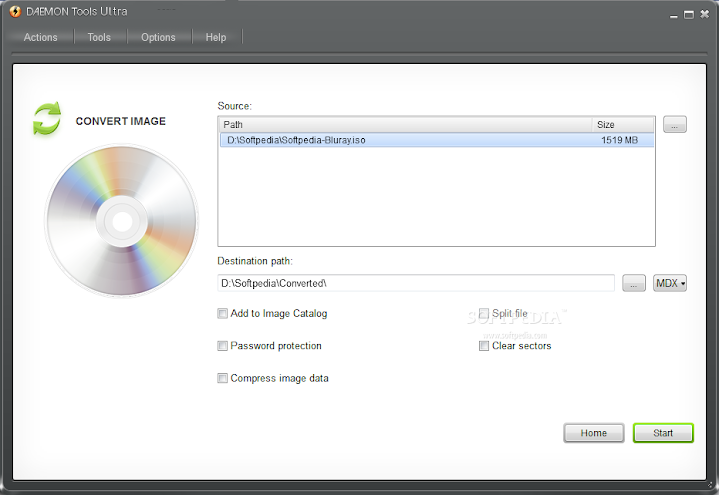
Task: Minimize the DAEMON Tools Ultra window
Action: (674, 16)
